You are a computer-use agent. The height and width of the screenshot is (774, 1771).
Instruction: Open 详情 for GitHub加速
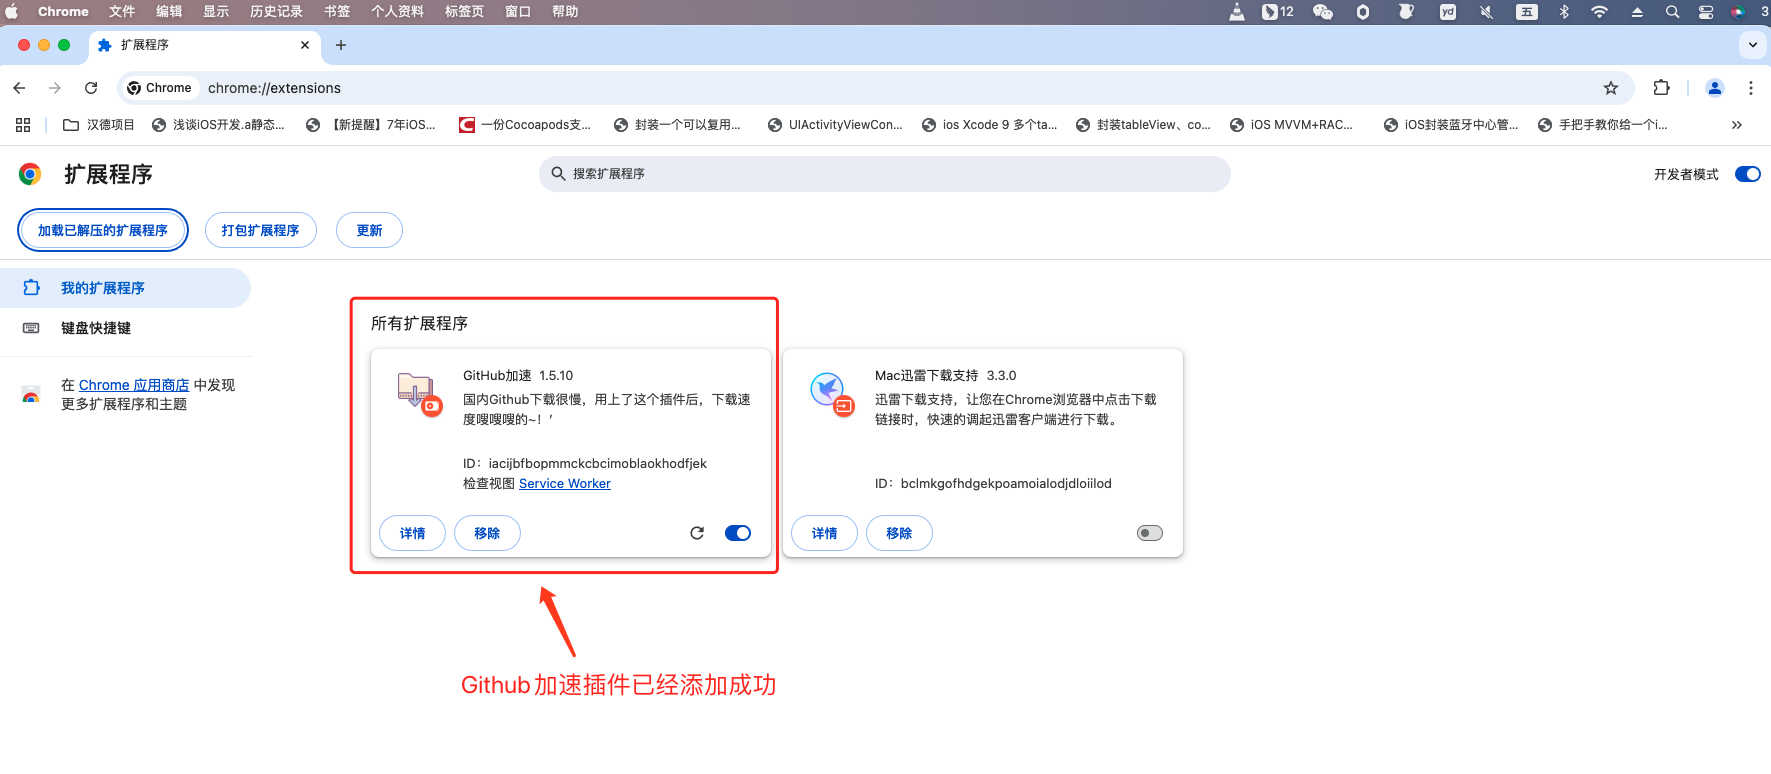click(x=413, y=533)
